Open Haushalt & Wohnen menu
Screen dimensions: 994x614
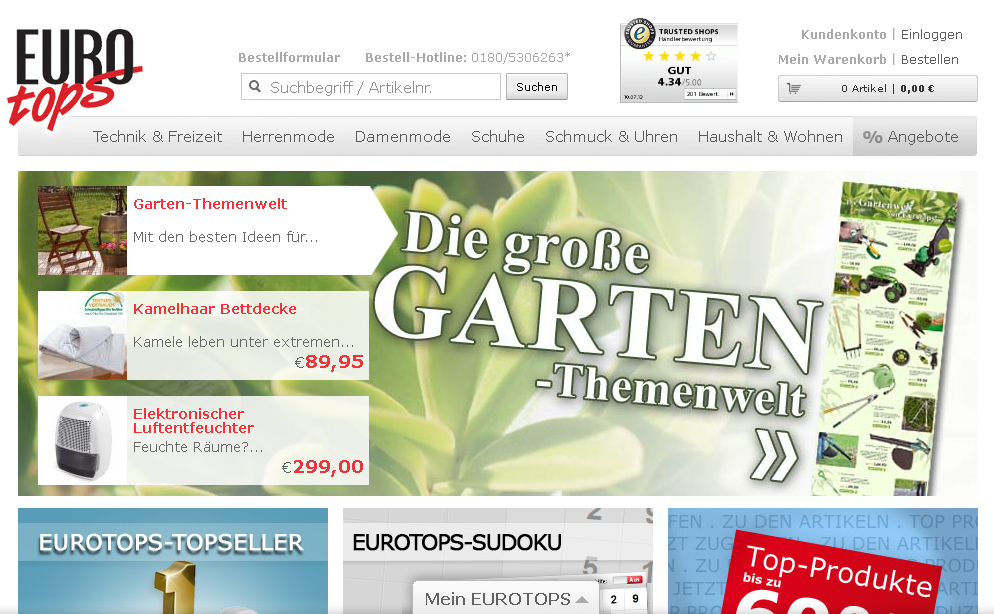[x=770, y=137]
